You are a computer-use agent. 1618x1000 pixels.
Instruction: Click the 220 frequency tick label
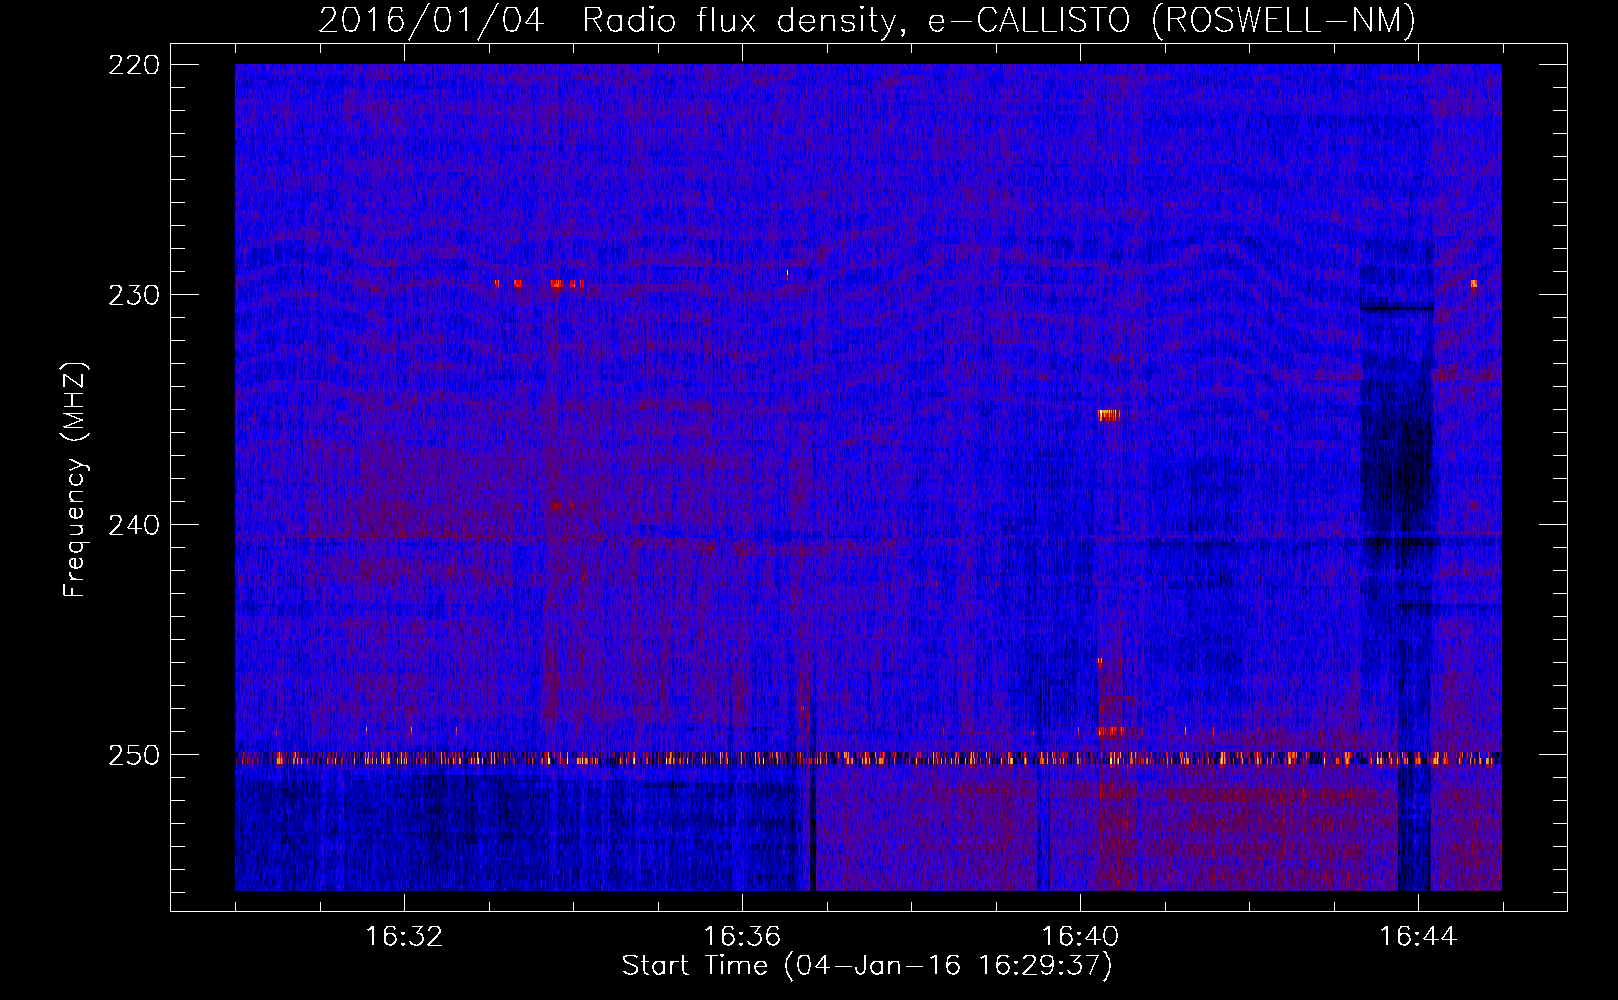(133, 65)
